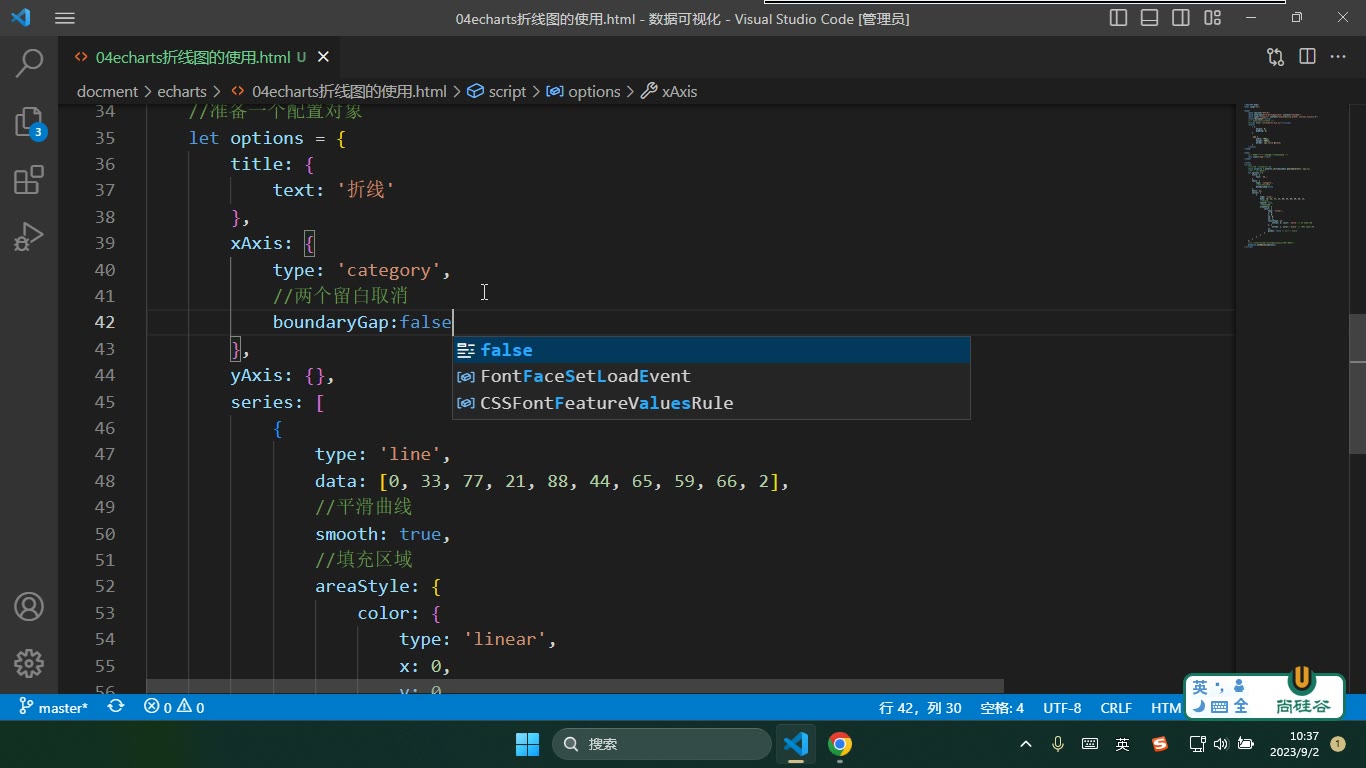Screen dimensions: 1366x768
Task: Click the UTF-8 encoding selector
Action: point(1062,707)
